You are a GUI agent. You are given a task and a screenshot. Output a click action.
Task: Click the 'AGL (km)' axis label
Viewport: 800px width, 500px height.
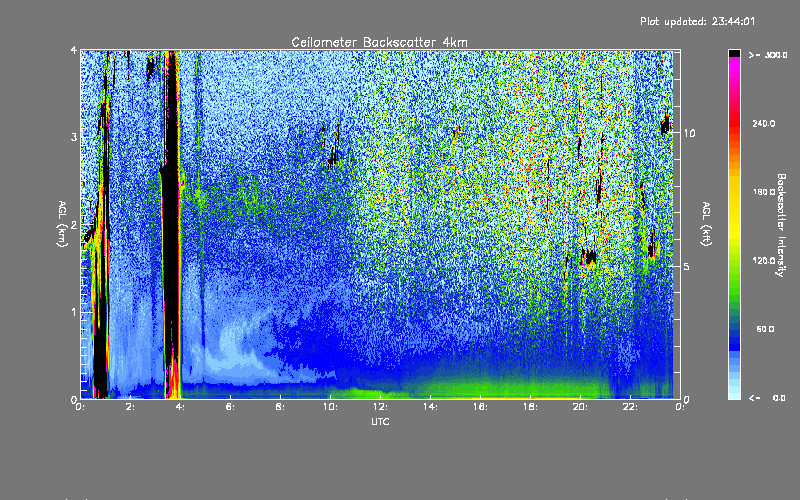pyautogui.click(x=62, y=224)
